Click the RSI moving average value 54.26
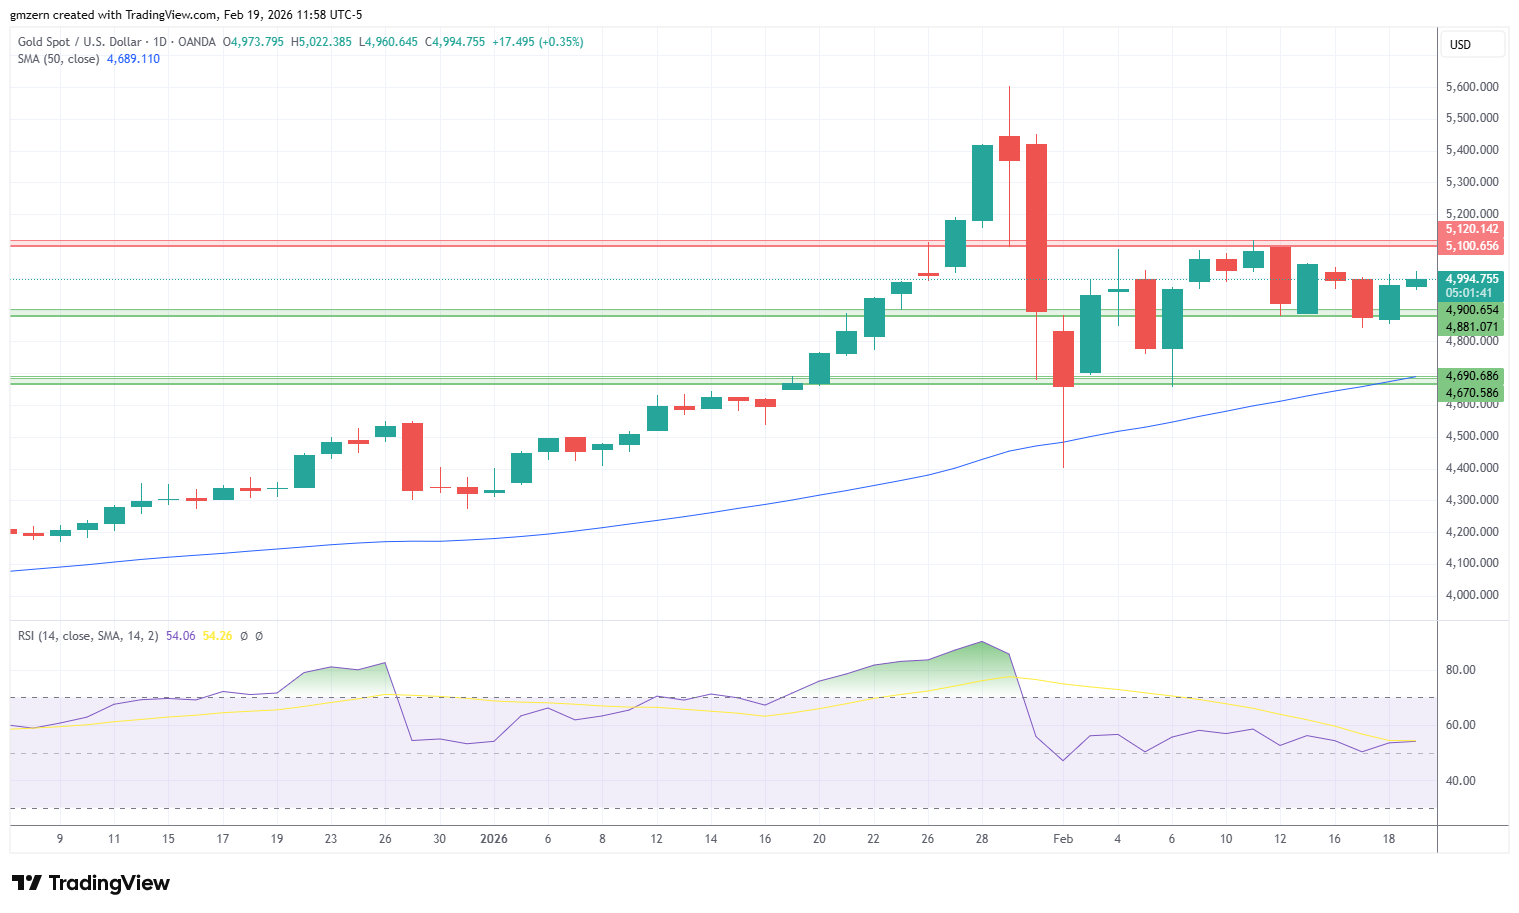The width and height of the screenshot is (1519, 913). coord(217,636)
